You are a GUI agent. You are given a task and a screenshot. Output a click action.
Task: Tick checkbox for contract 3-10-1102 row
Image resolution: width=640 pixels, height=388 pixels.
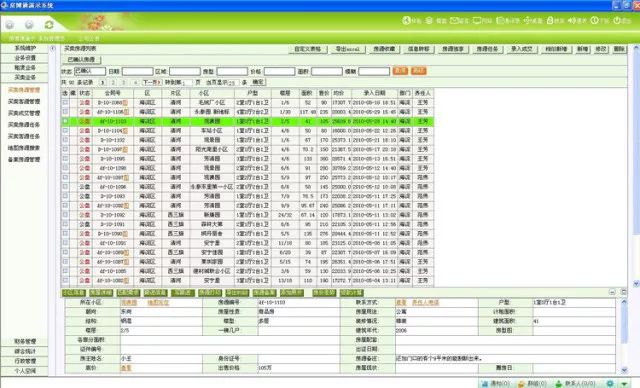point(65,140)
